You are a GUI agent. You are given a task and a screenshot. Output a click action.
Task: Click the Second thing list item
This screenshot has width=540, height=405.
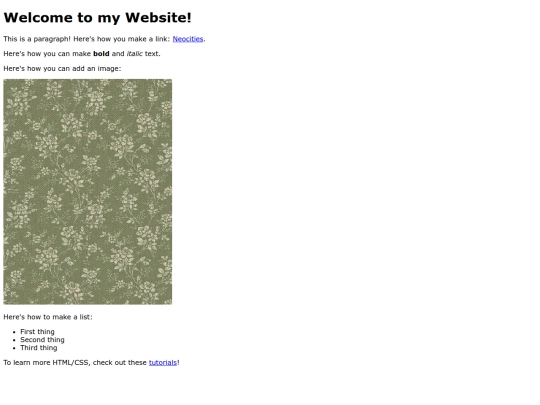click(42, 340)
